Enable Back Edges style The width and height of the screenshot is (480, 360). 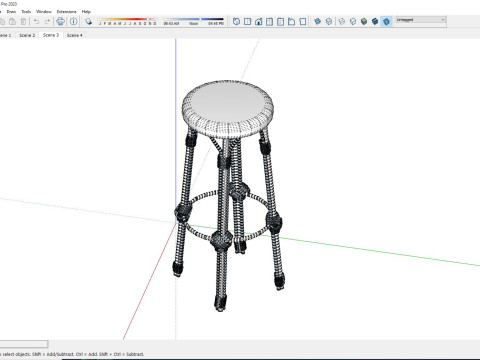[x=329, y=22]
